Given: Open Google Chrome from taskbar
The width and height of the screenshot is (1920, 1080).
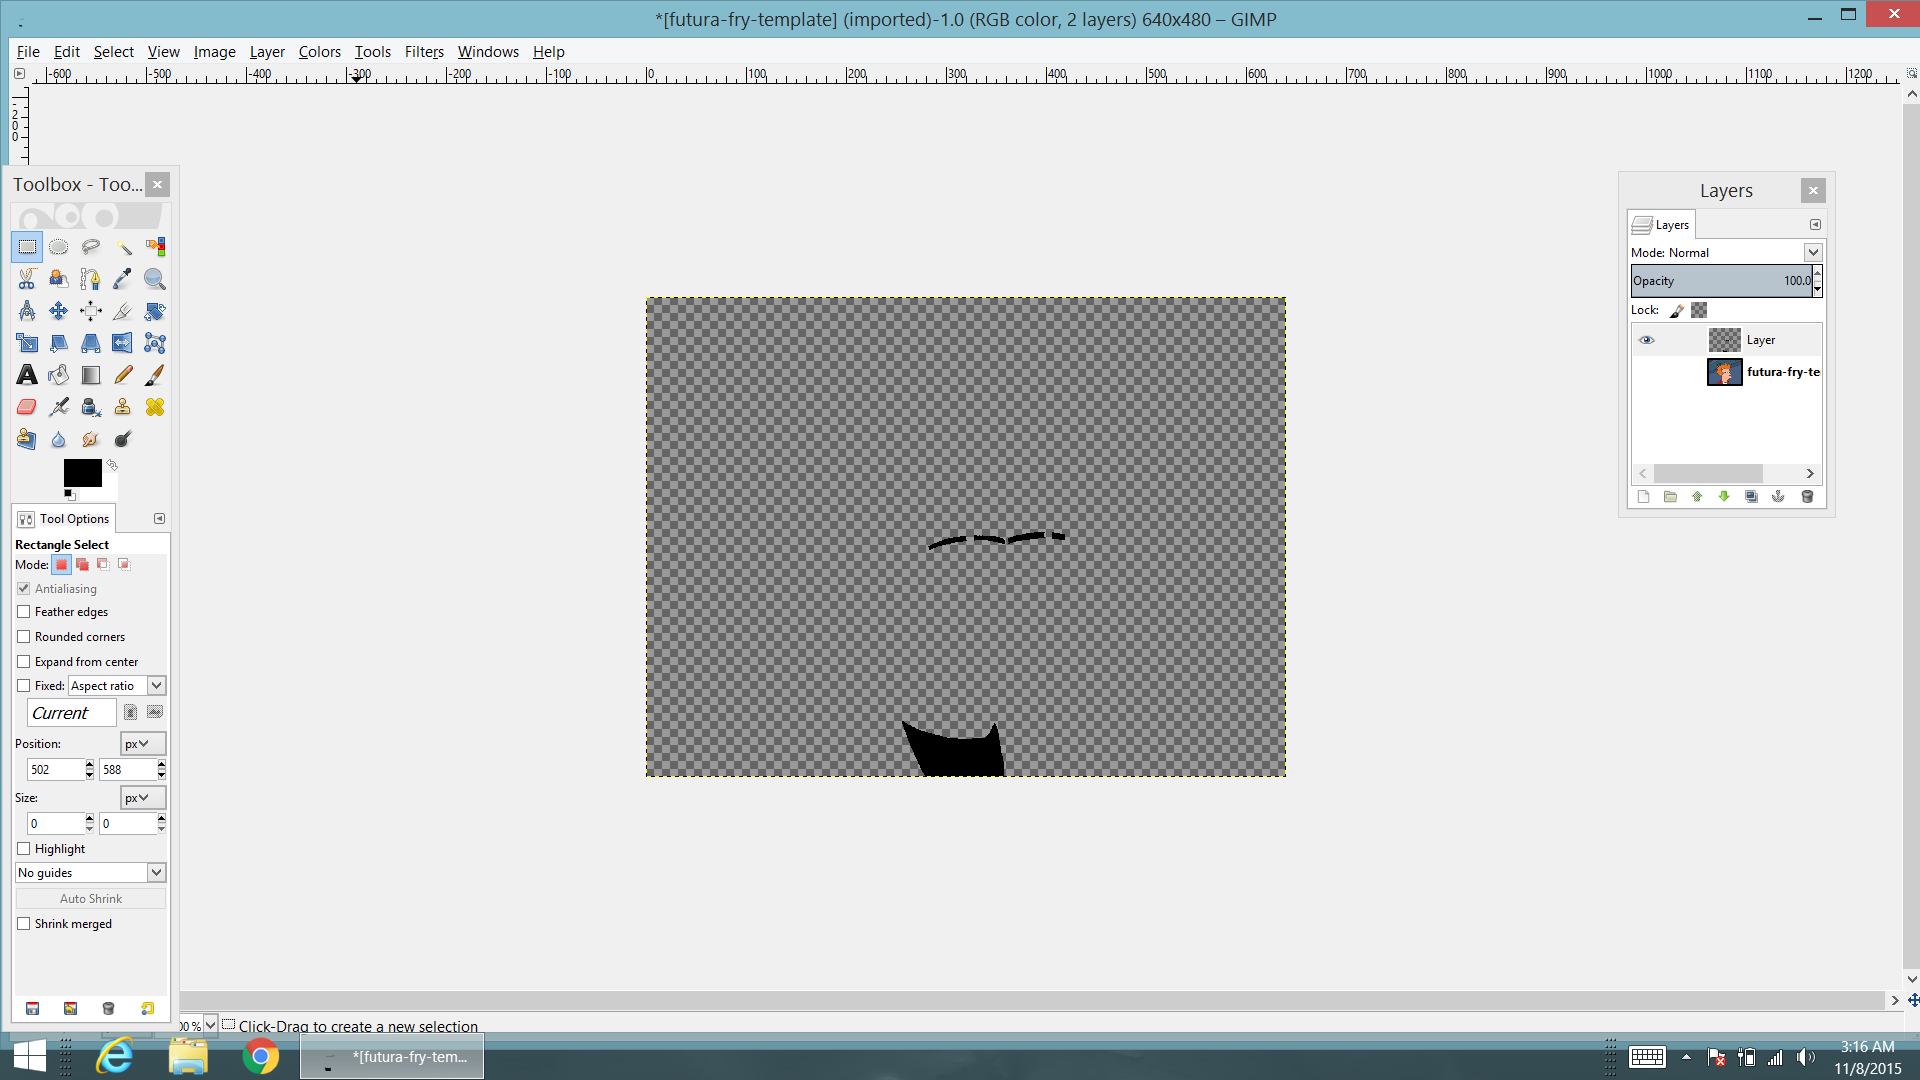Looking at the screenshot, I should coord(261,1056).
